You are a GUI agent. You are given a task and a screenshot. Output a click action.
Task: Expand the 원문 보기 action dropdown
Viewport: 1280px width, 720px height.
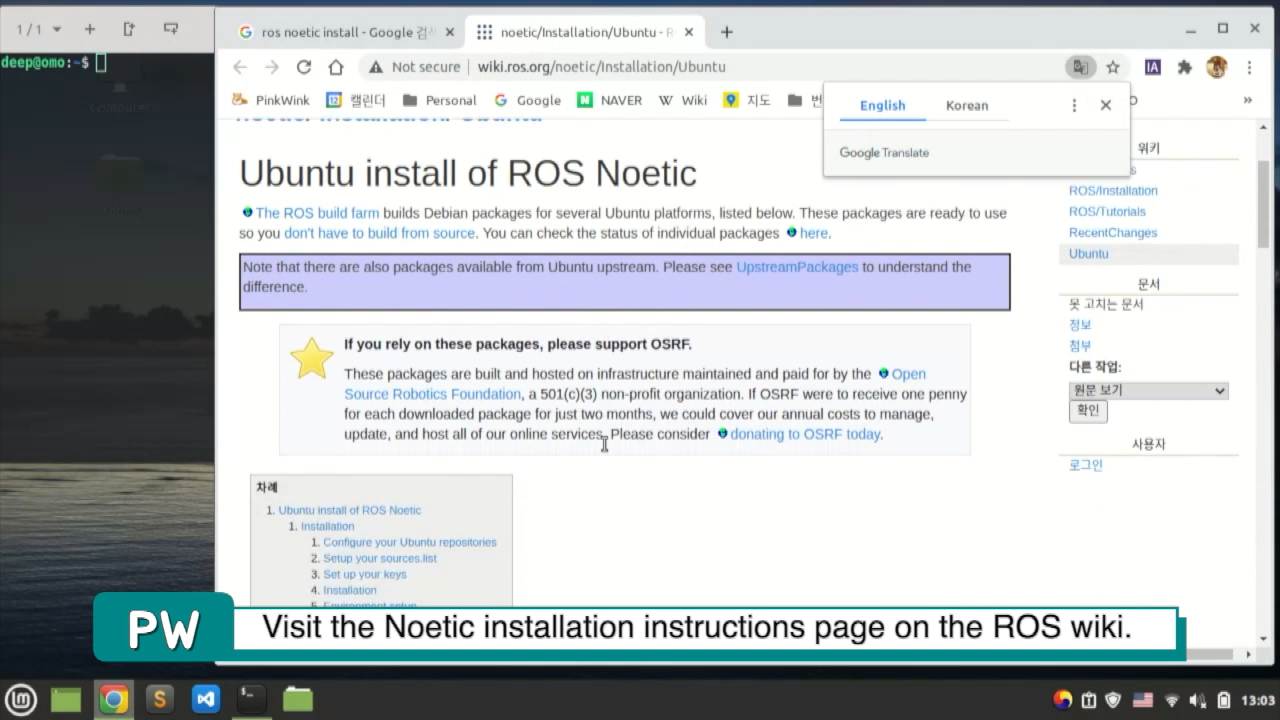tap(1148, 391)
